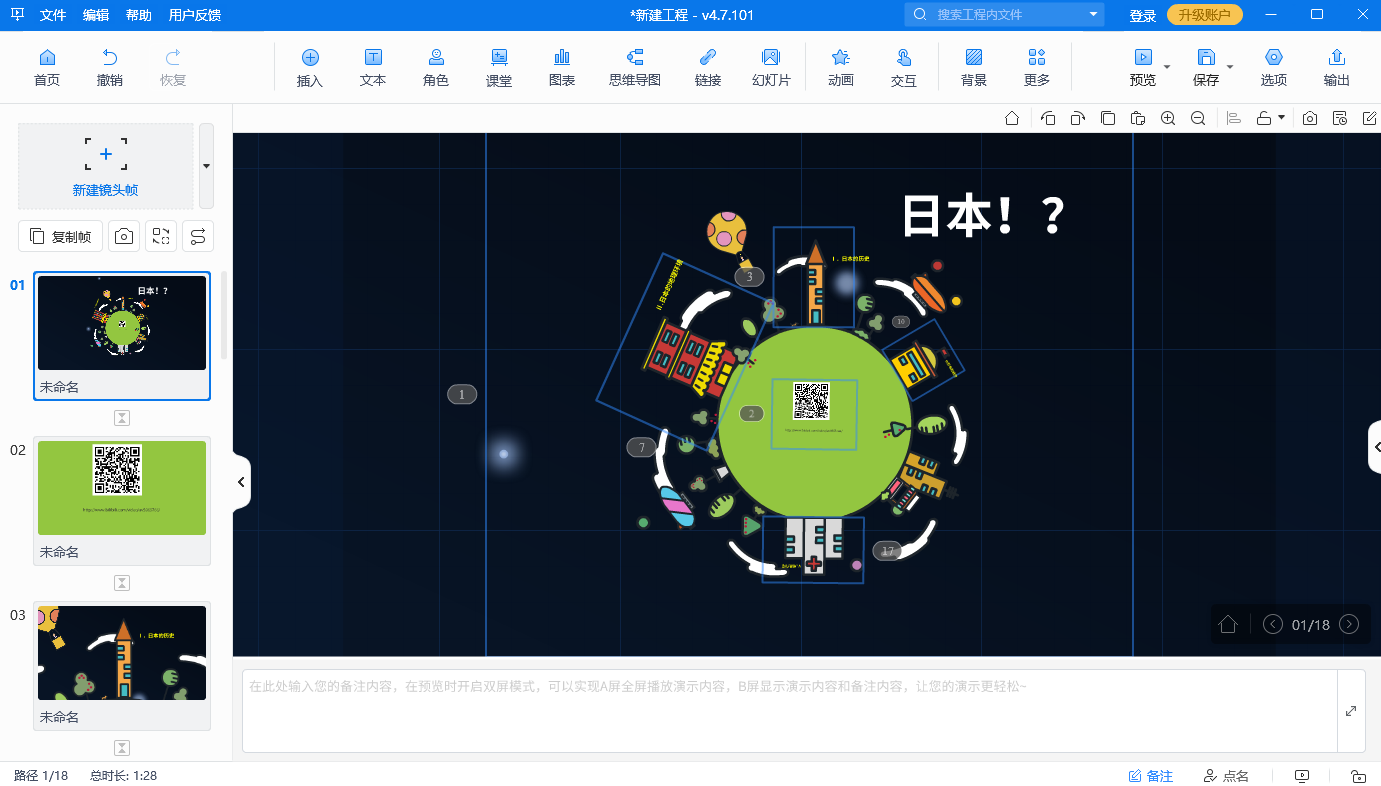Open the 幻灯片 slideshow tool
The width and height of the screenshot is (1381, 786).
(771, 67)
